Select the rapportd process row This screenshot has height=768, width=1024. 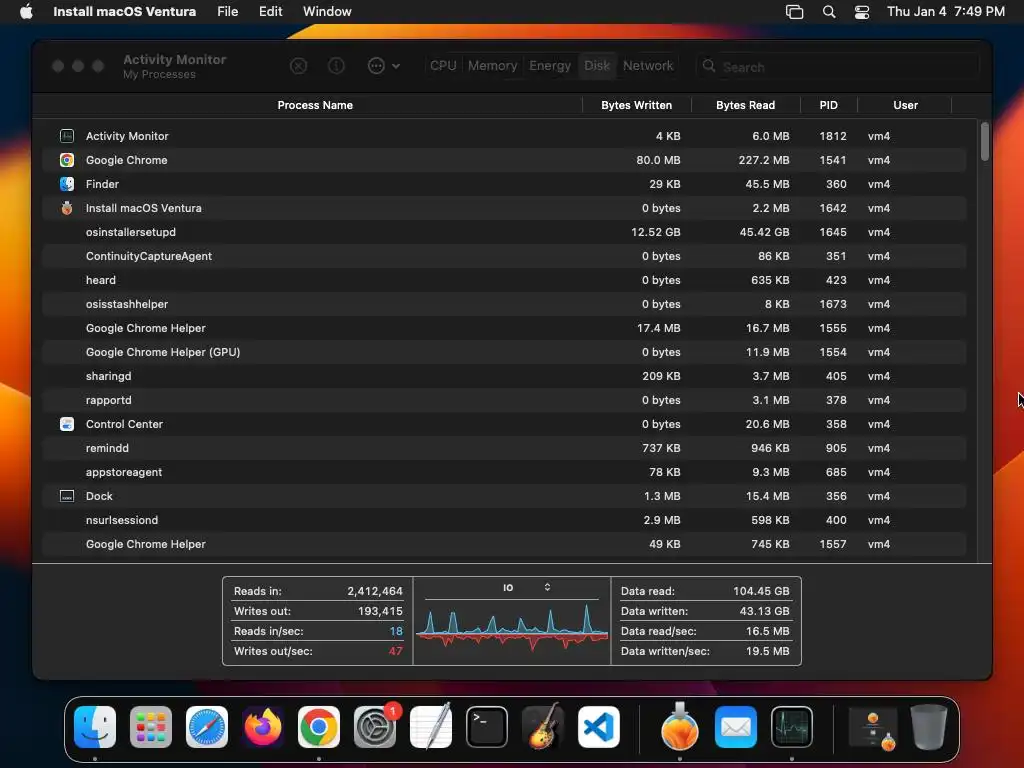504,400
